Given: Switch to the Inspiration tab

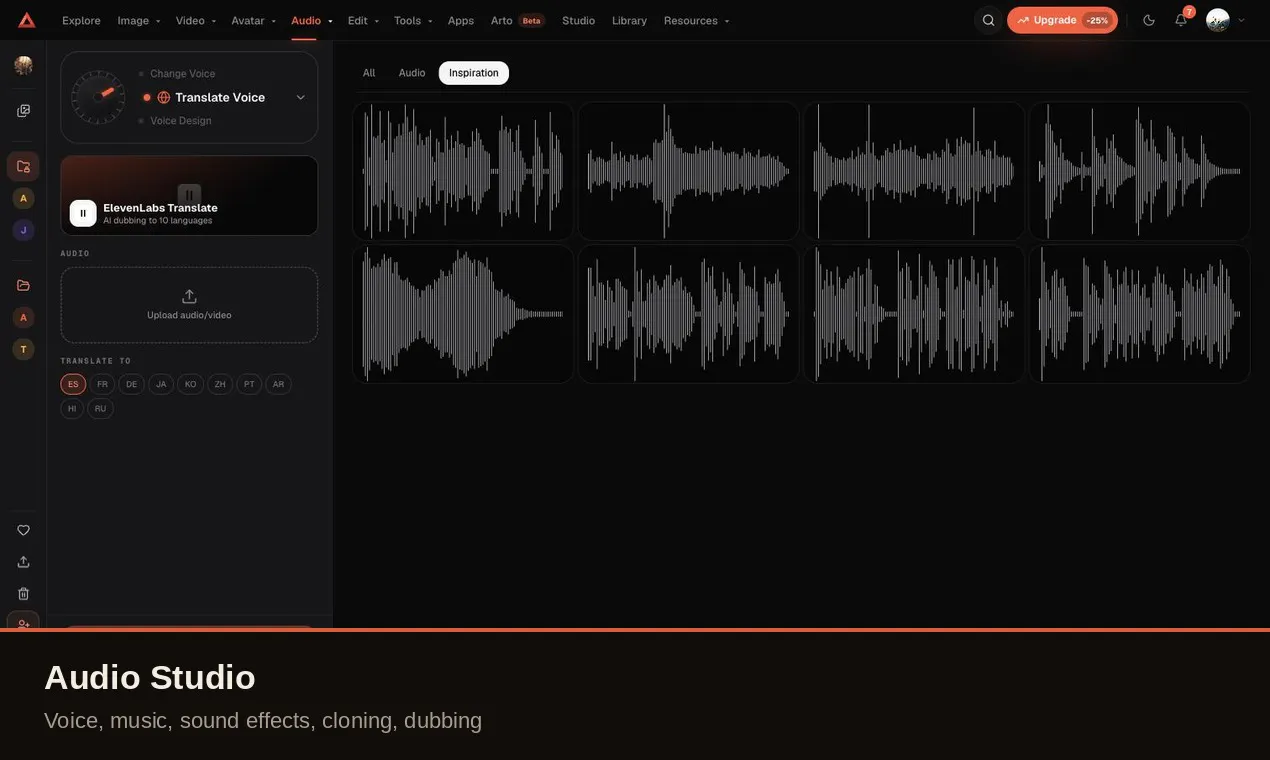Looking at the screenshot, I should tap(474, 73).
